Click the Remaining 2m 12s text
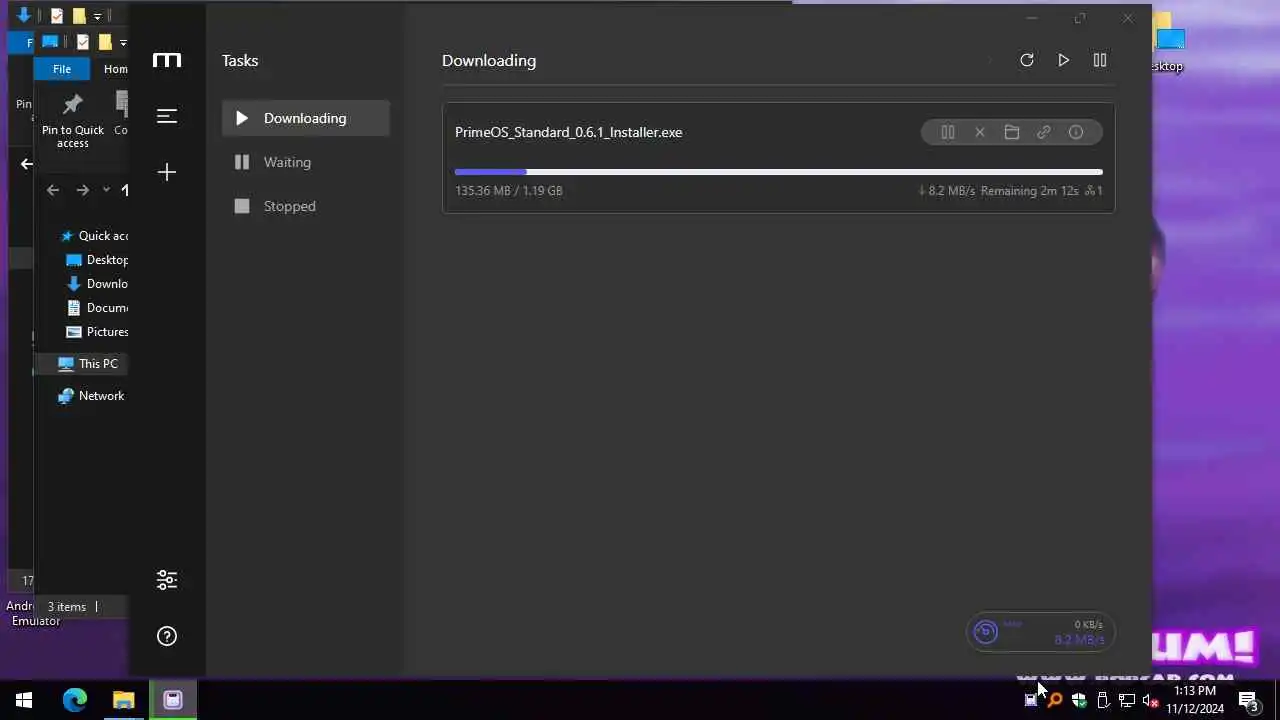The image size is (1280, 720). click(x=1029, y=190)
